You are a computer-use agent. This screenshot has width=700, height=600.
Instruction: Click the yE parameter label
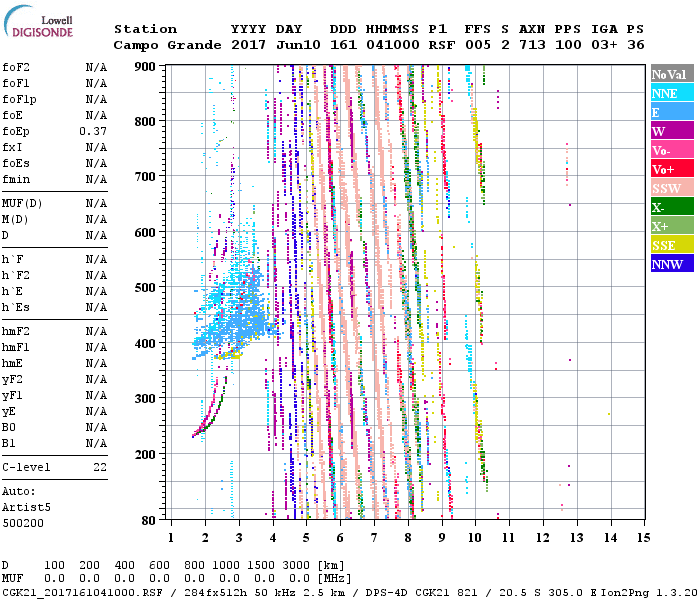8,412
